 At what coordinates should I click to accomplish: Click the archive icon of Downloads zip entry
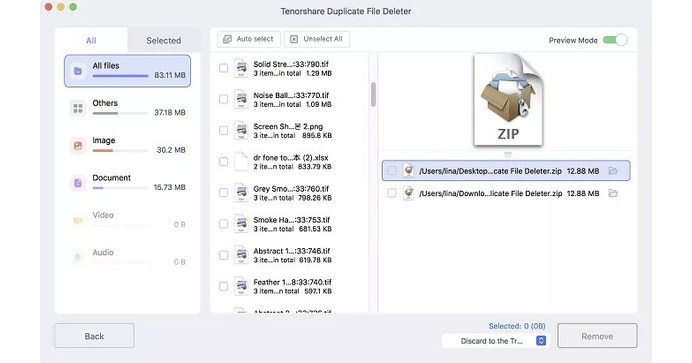[x=409, y=193]
